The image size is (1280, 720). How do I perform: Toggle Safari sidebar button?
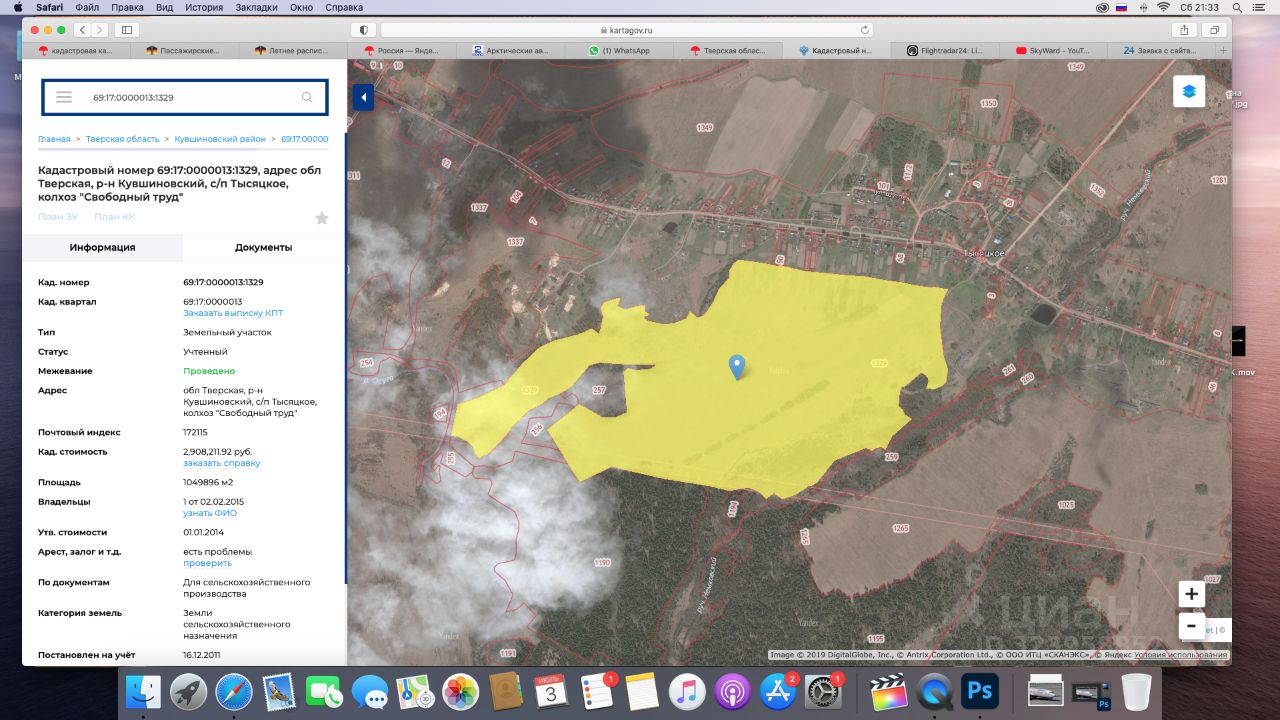[127, 30]
